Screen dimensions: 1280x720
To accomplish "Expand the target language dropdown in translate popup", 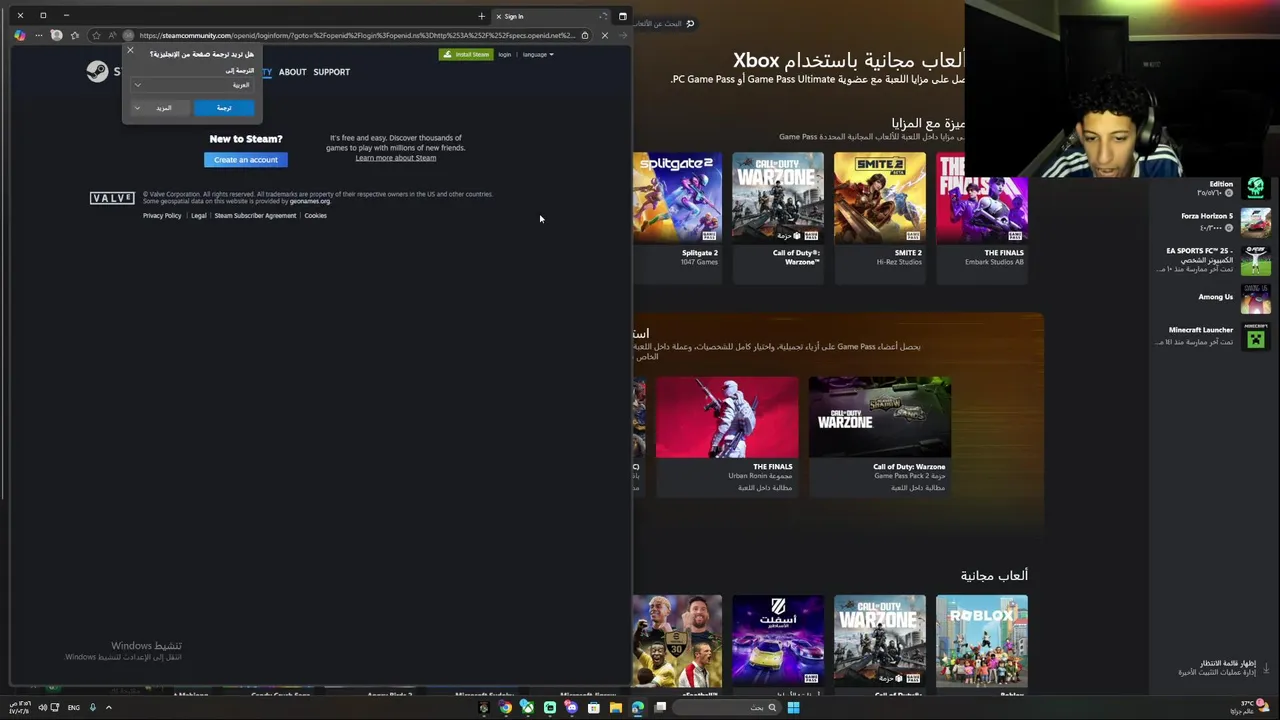I will [x=190, y=85].
